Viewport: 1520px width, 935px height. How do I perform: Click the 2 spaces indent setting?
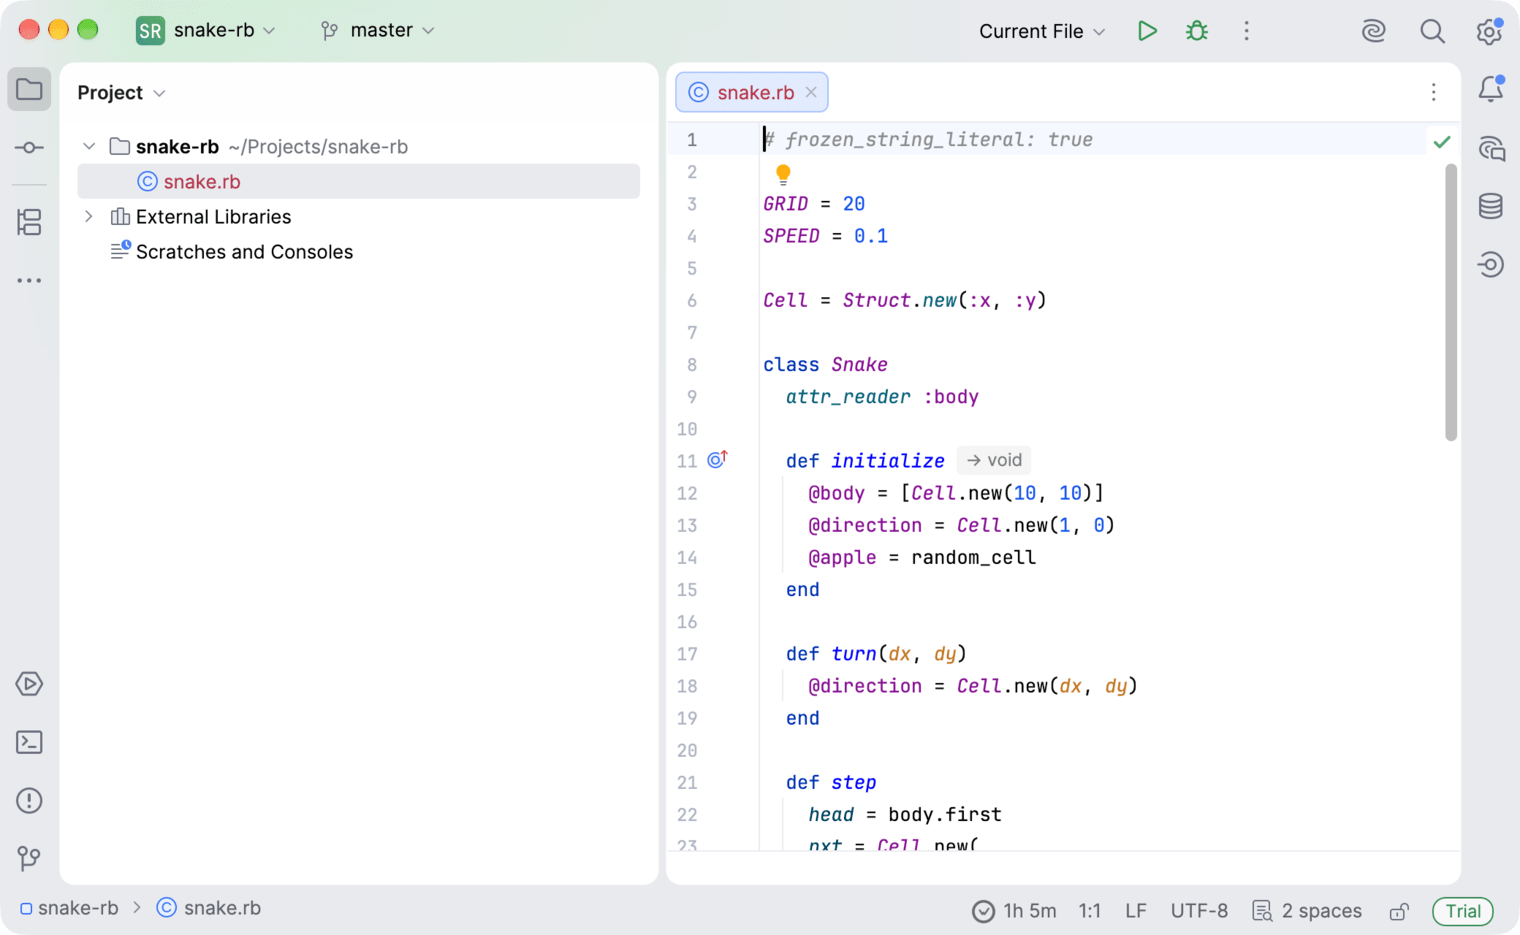[x=1308, y=911]
